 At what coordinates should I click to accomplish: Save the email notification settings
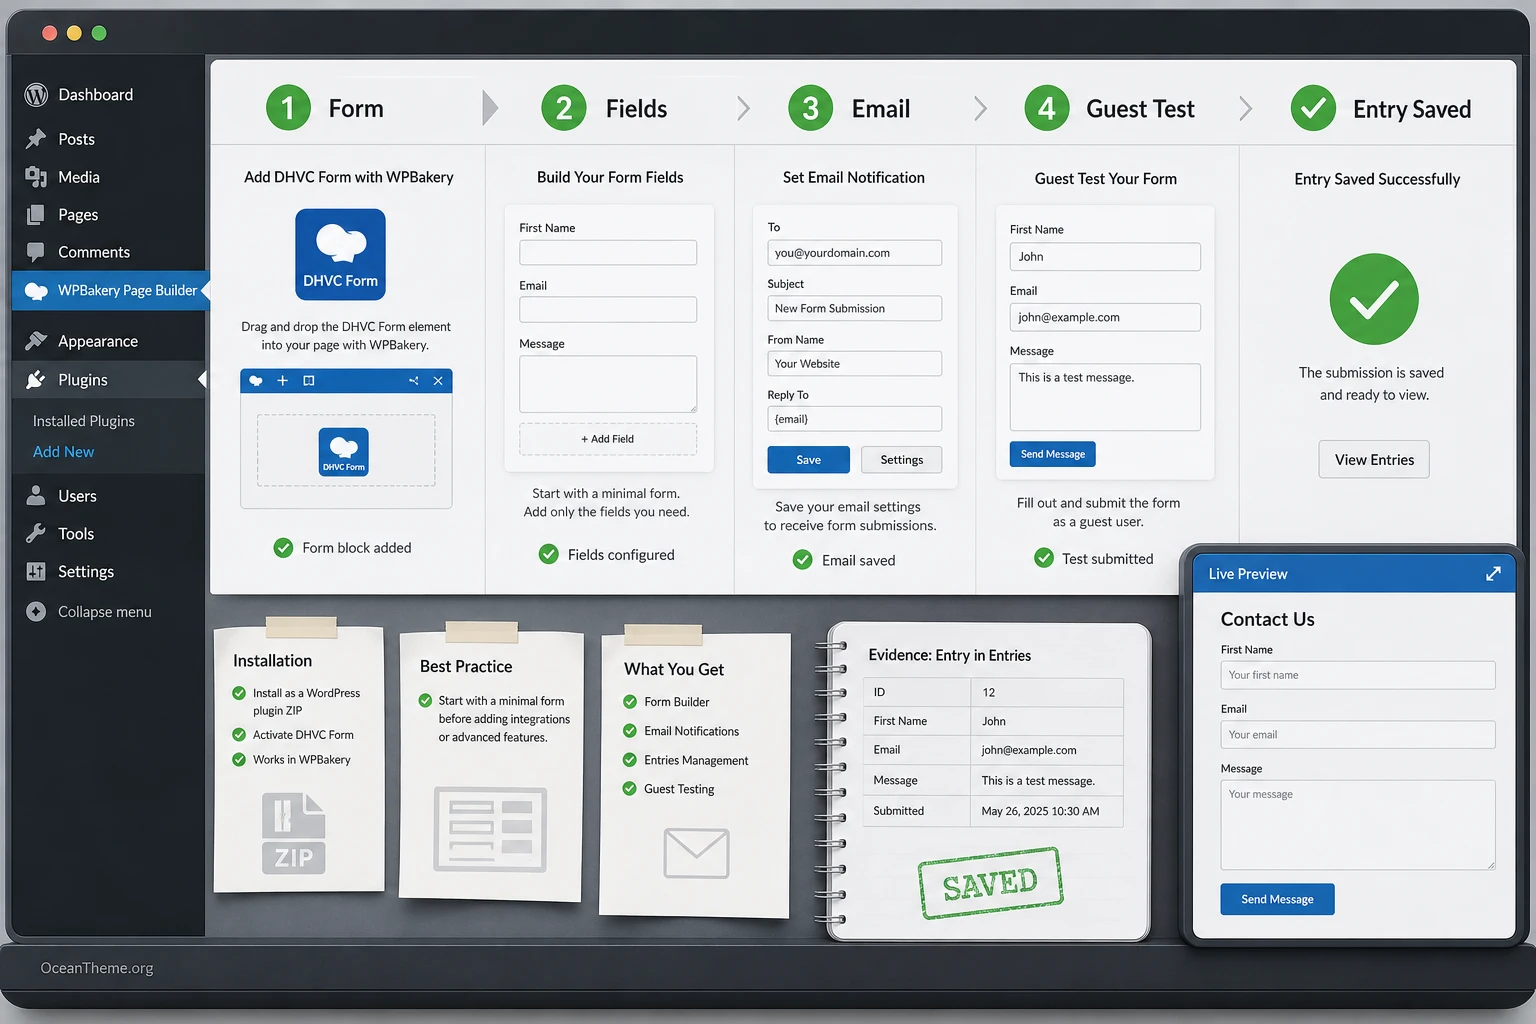tap(809, 460)
